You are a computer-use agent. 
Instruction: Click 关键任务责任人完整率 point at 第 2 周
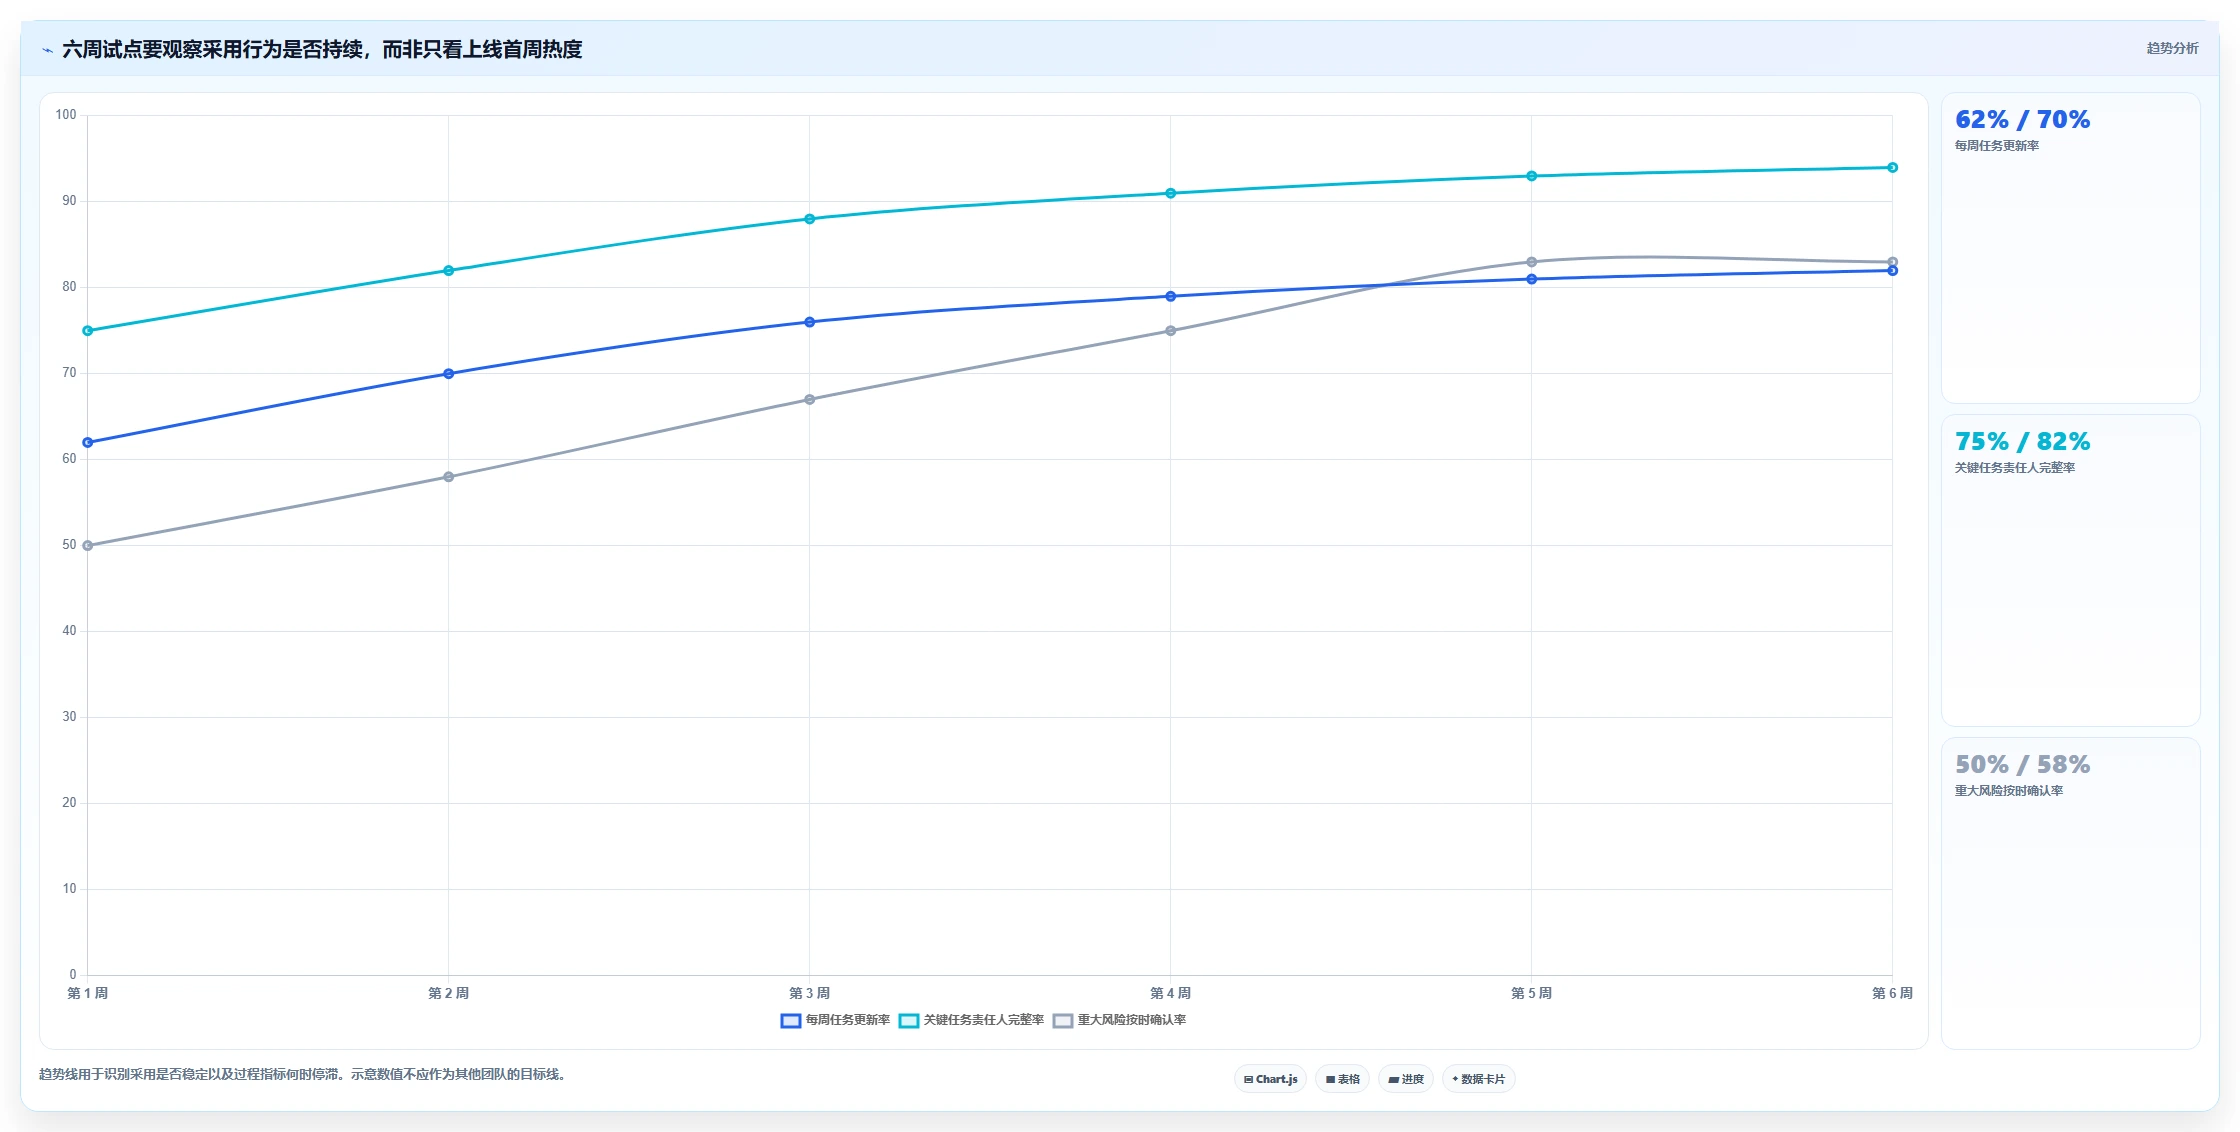(448, 270)
